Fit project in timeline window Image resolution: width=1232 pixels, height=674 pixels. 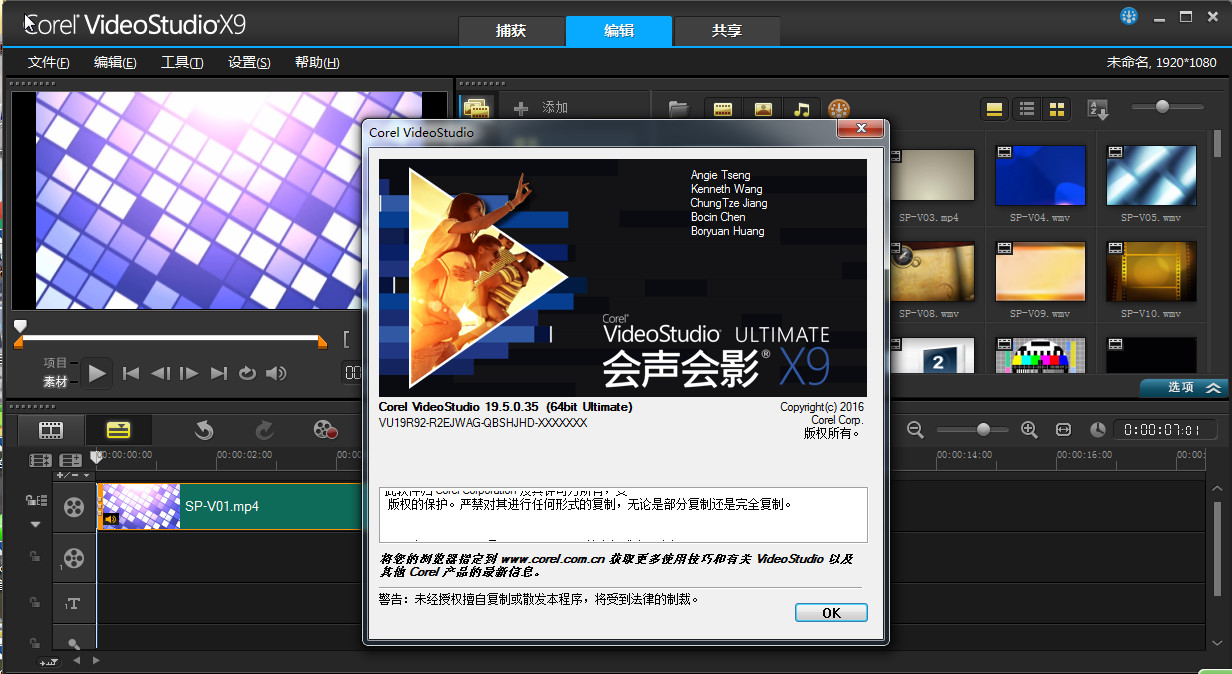pos(1063,429)
